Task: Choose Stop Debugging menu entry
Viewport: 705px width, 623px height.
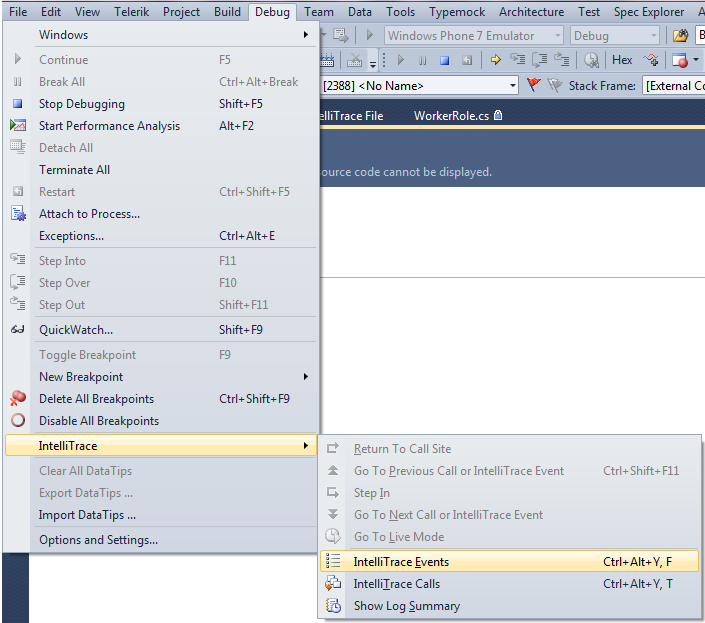Action: tap(161, 104)
